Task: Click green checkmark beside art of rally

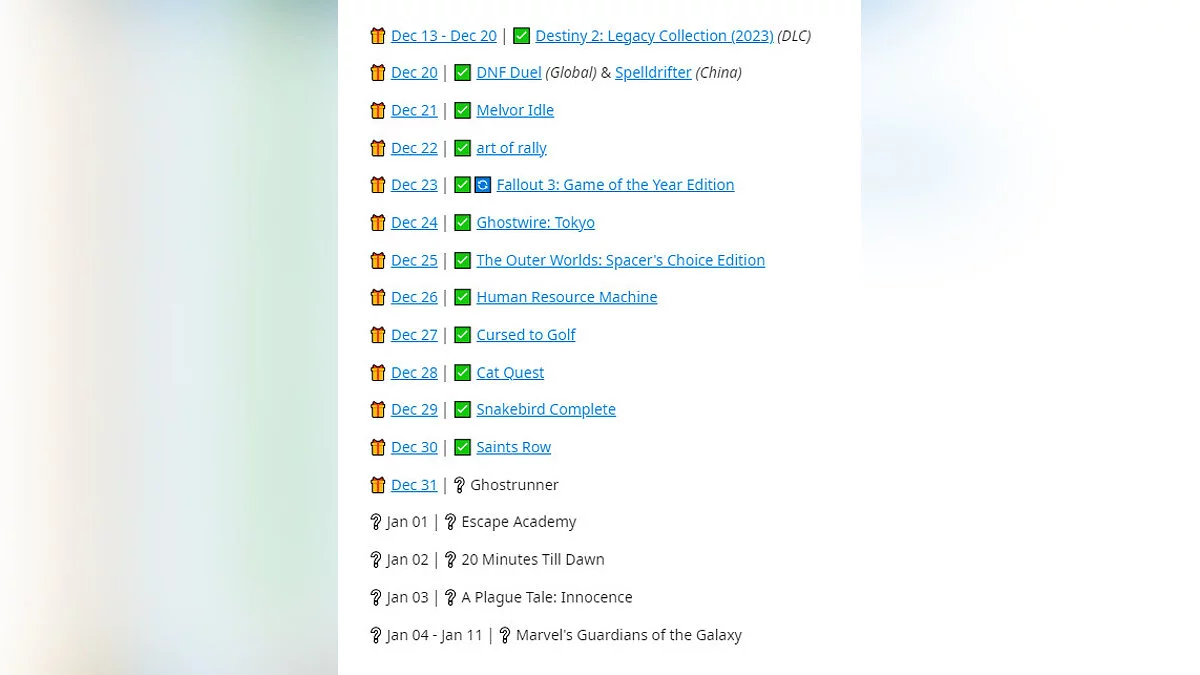Action: pos(463,148)
